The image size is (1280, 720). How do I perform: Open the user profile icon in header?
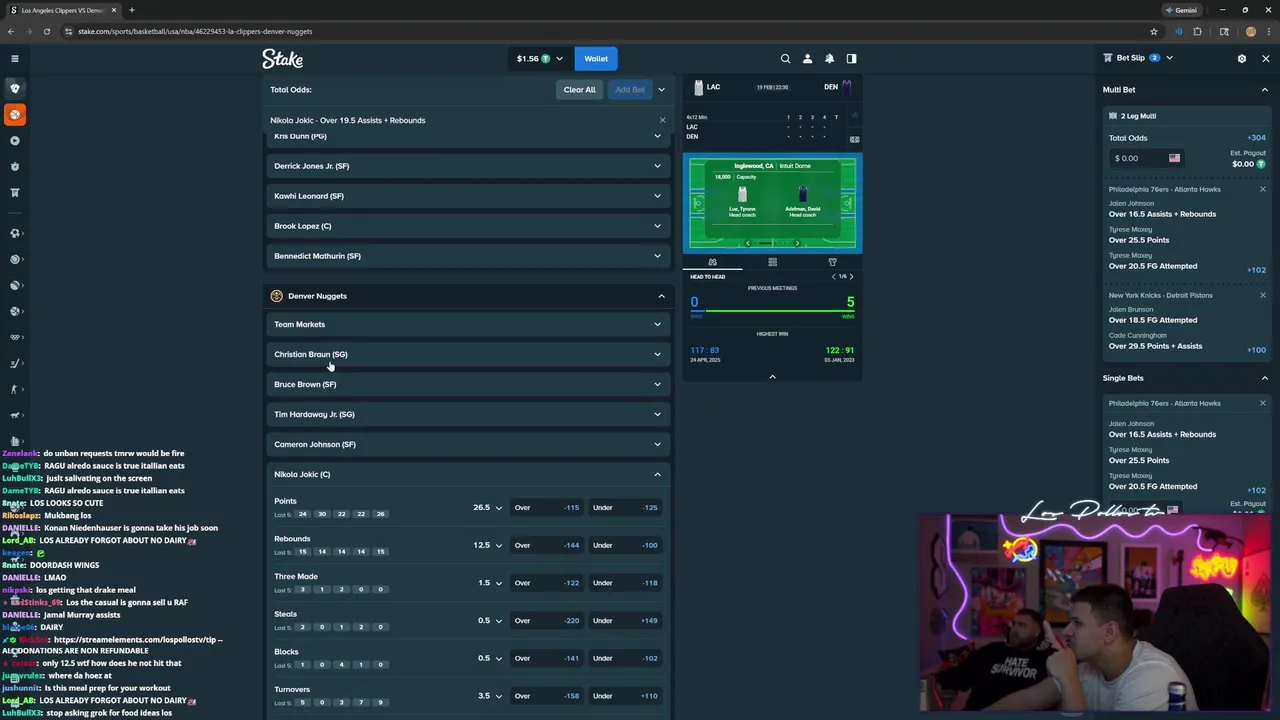point(807,59)
